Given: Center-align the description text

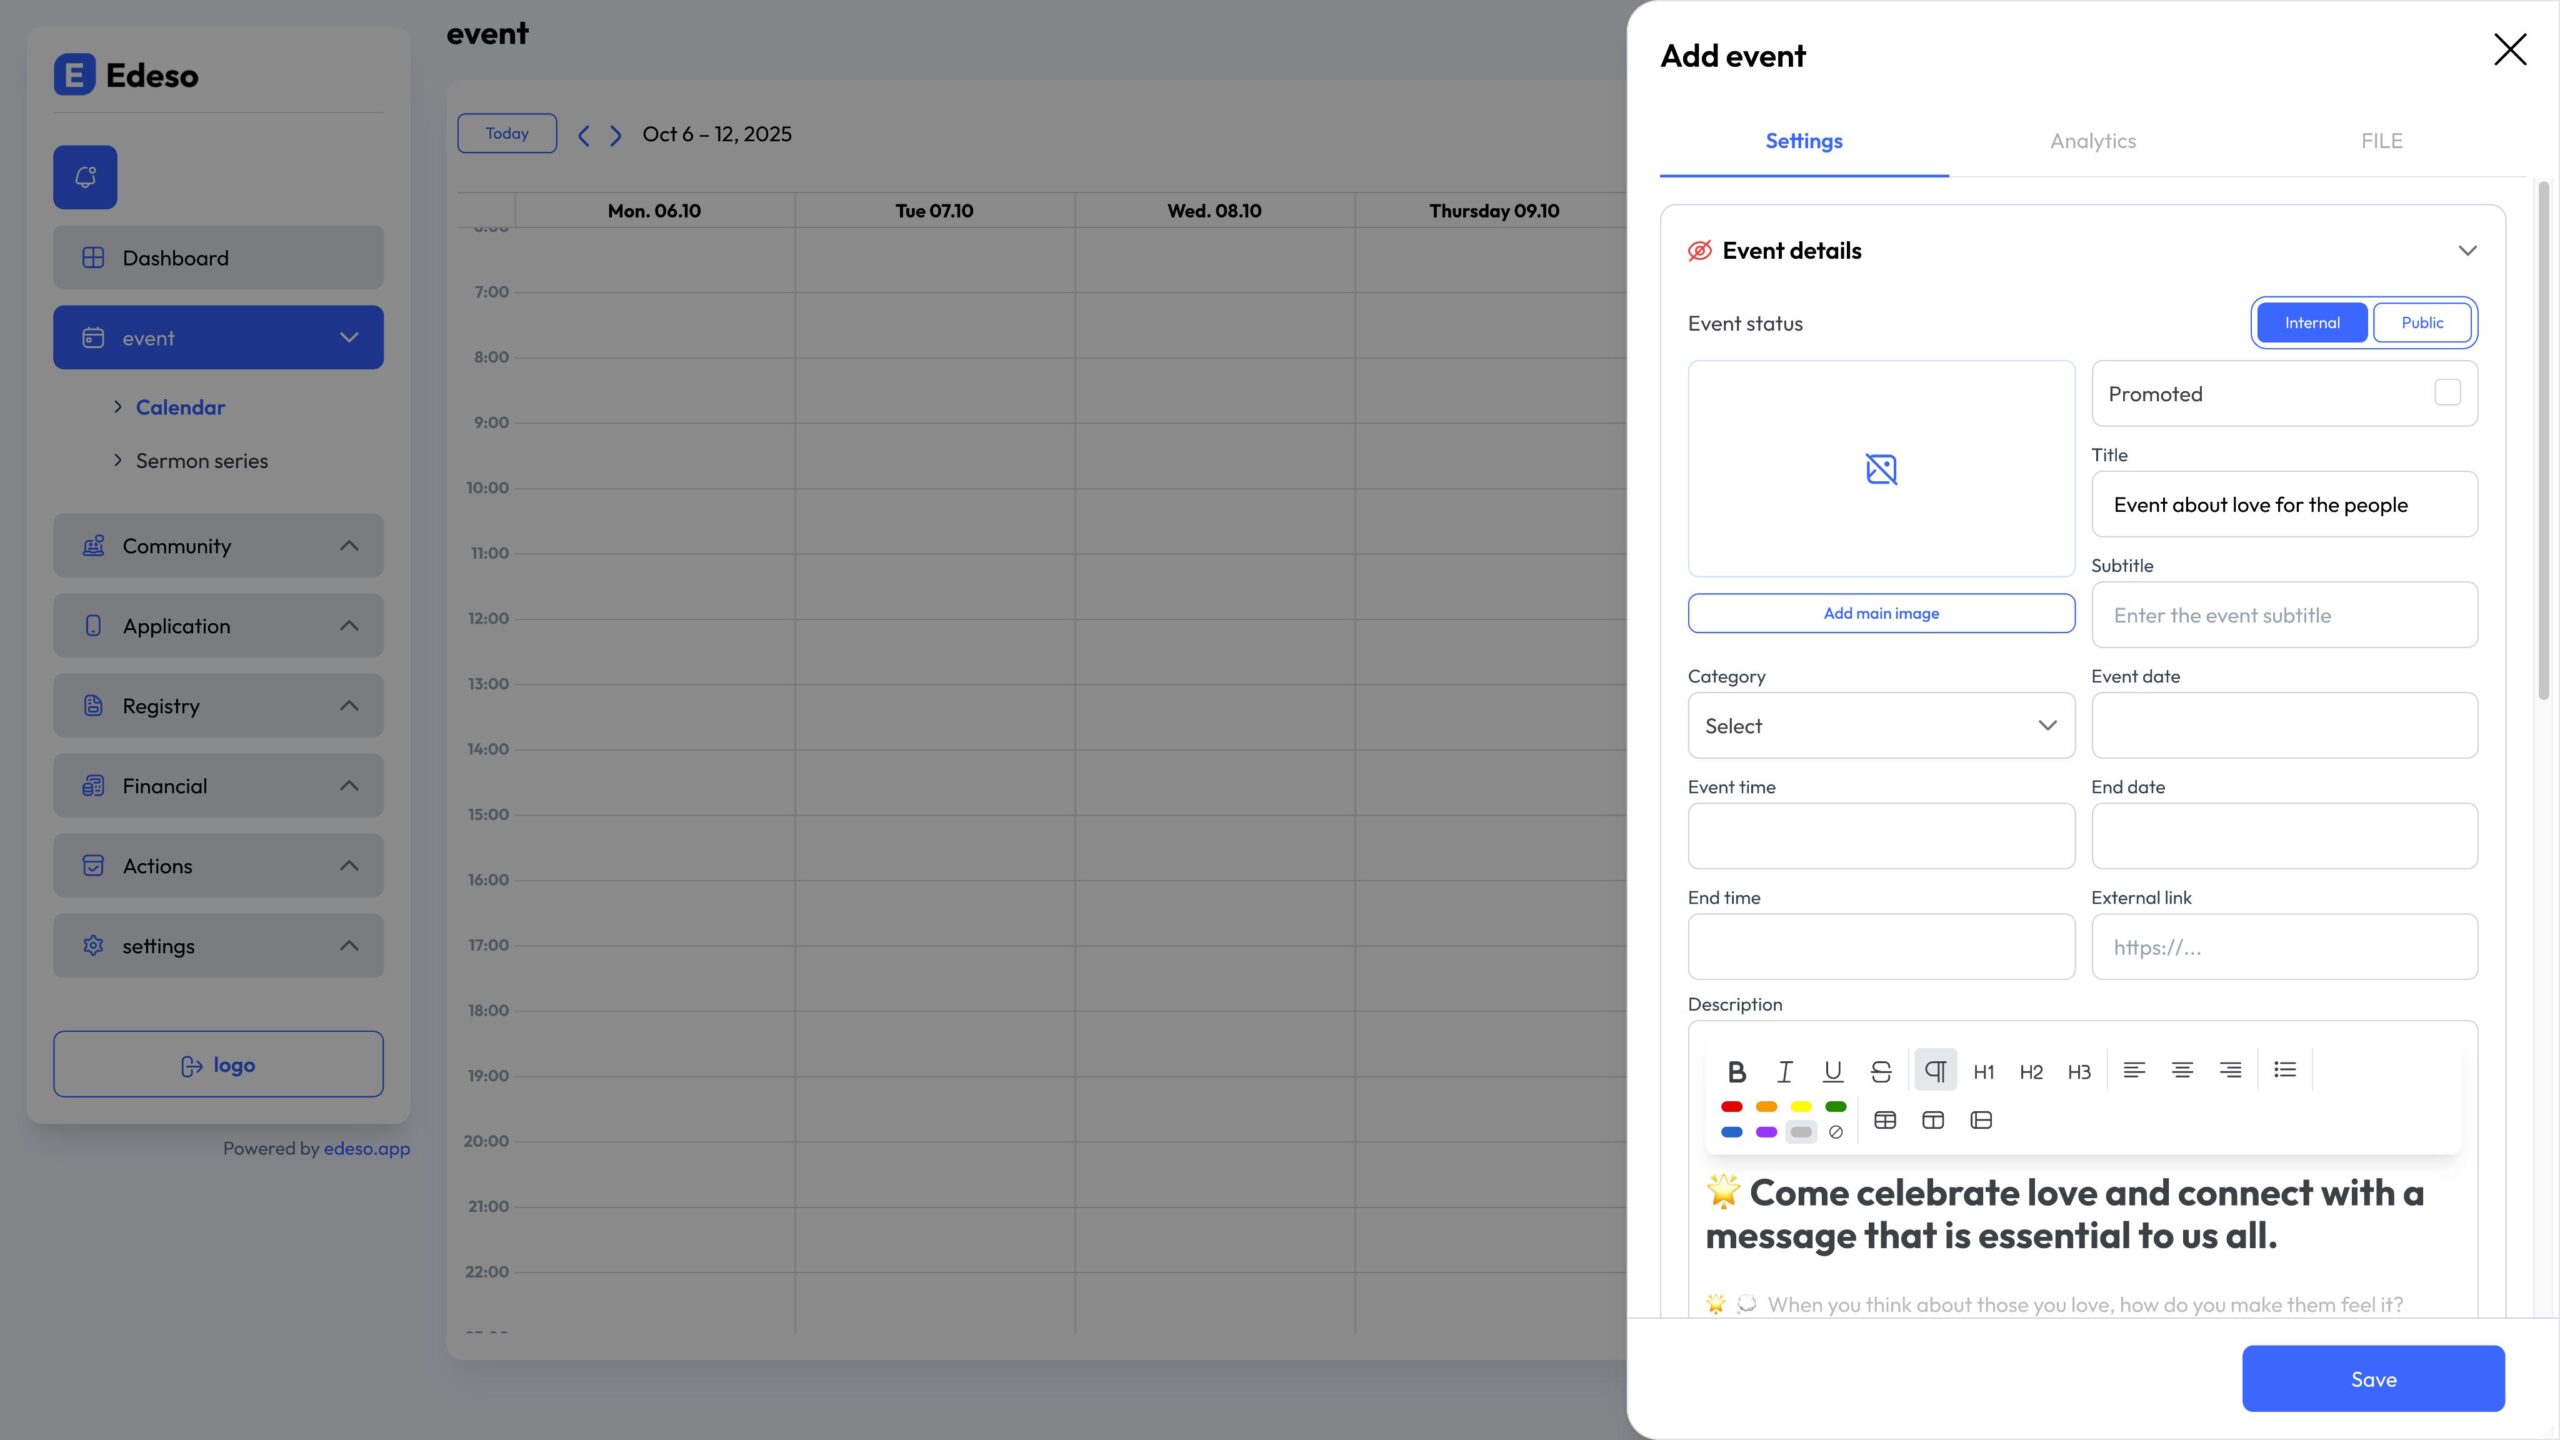Looking at the screenshot, I should 2182,1070.
